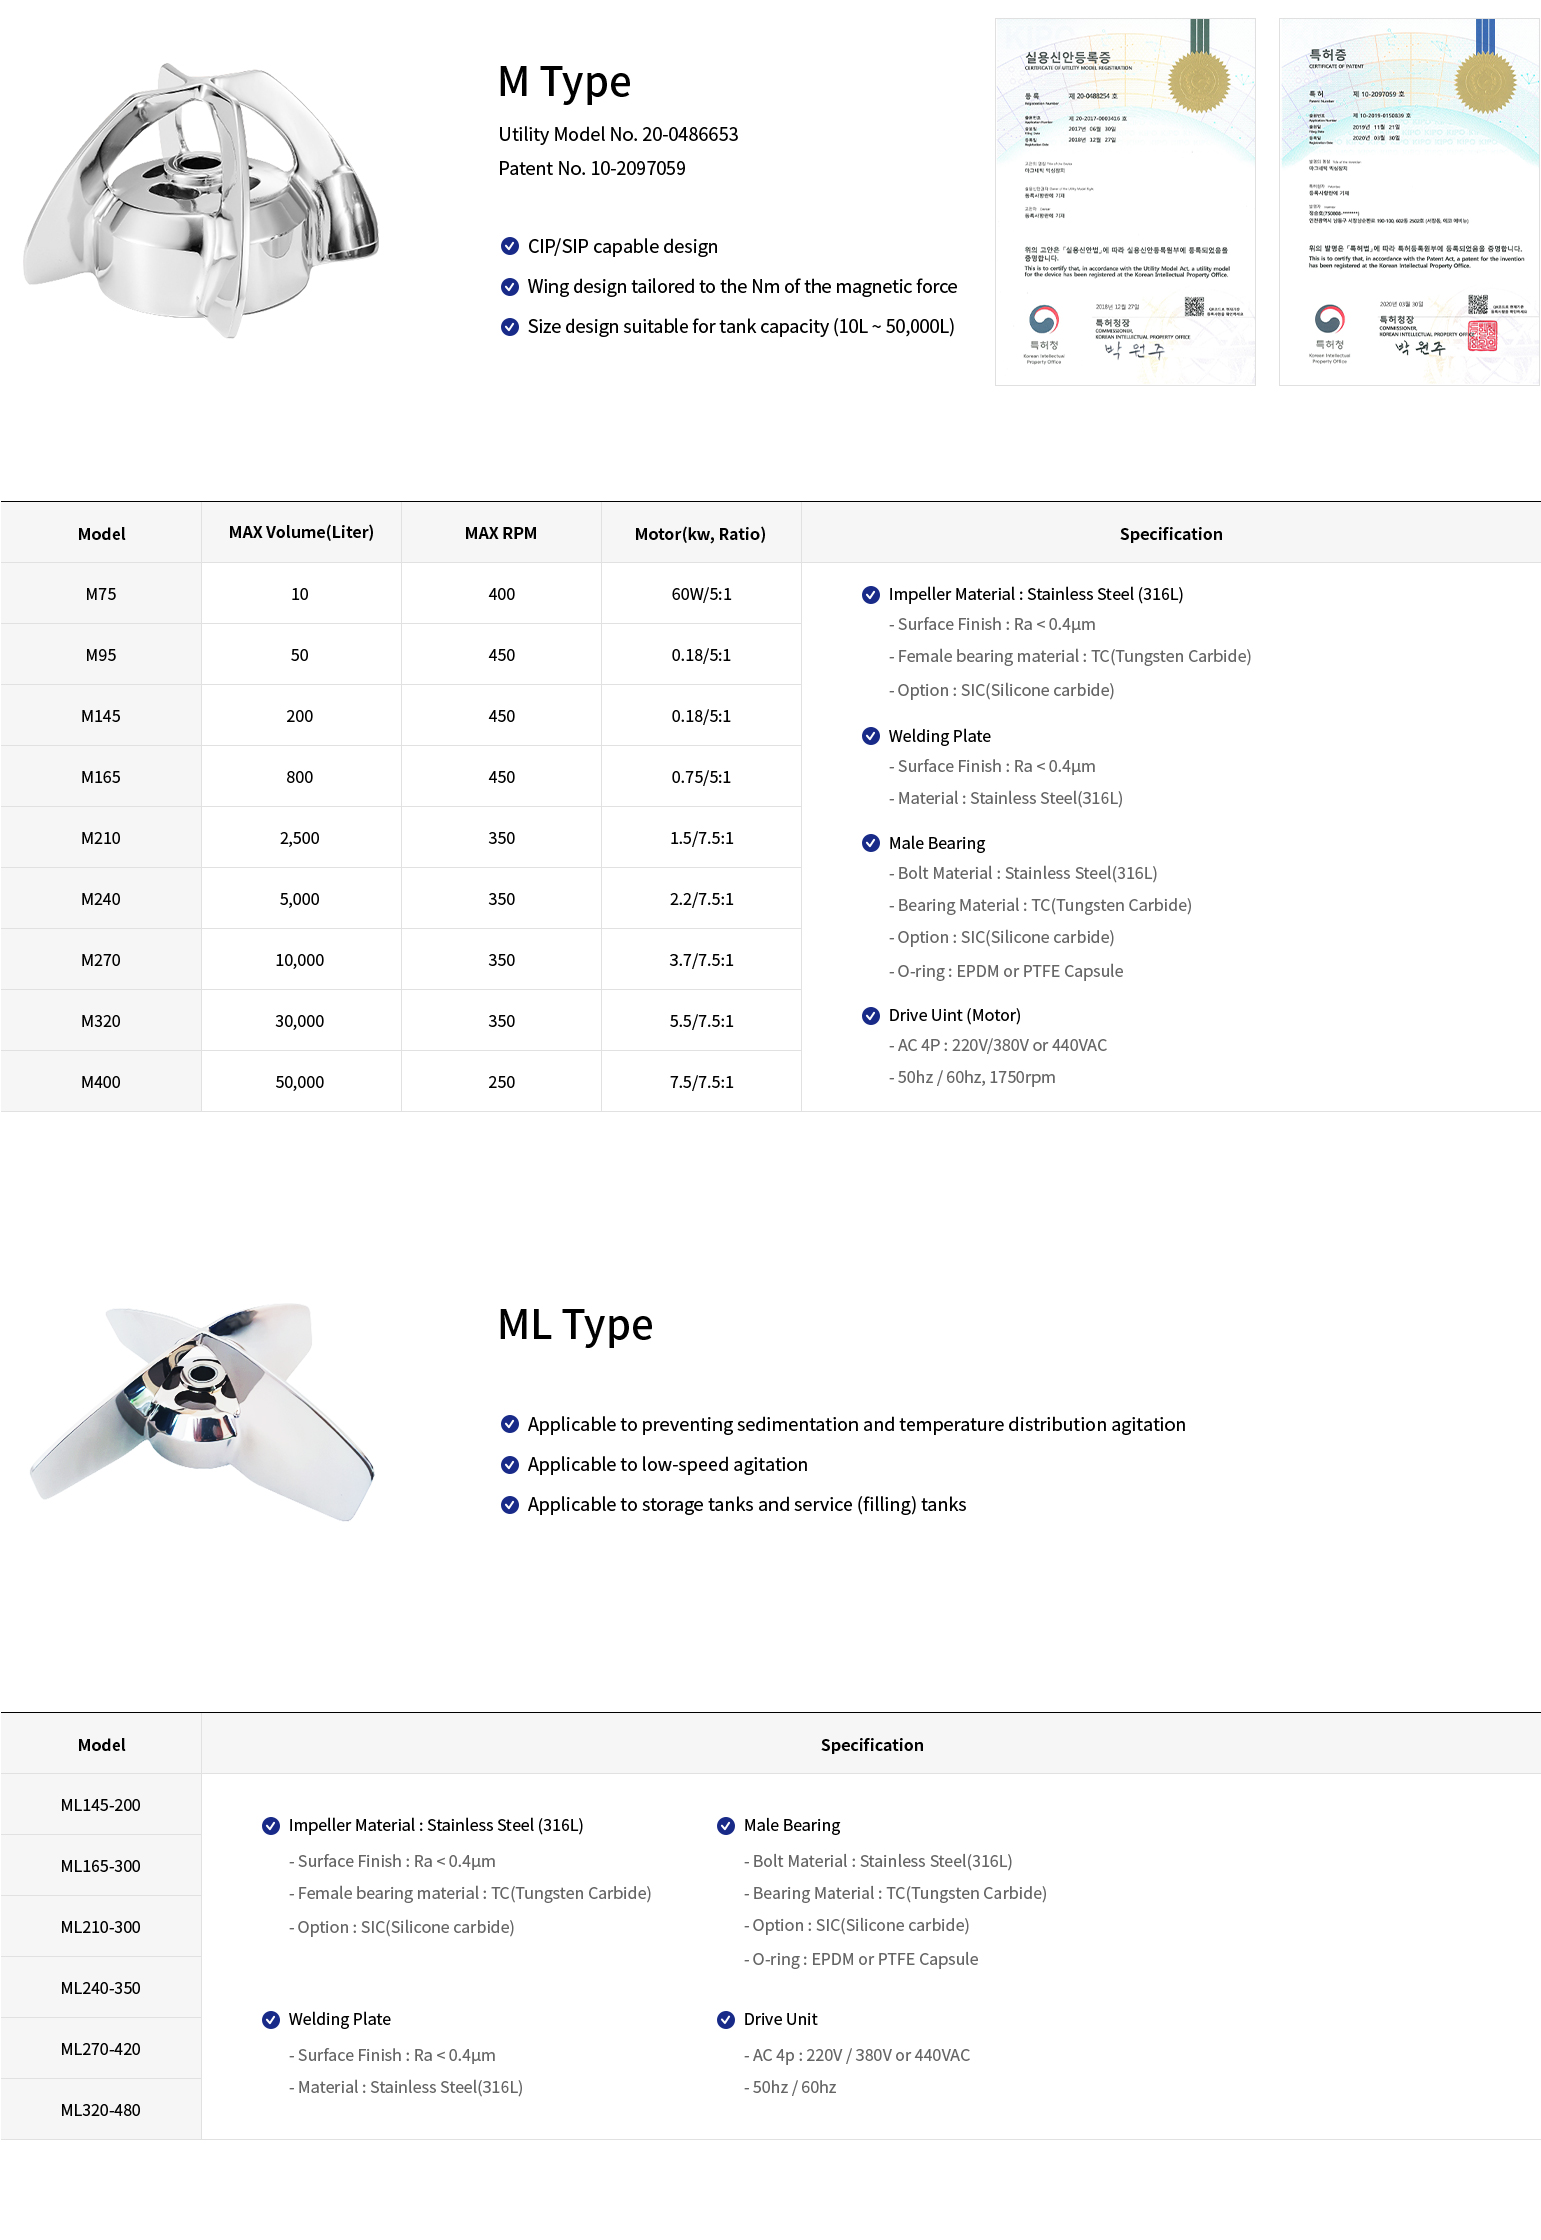The width and height of the screenshot is (1541, 2240).
Task: Click the Patent No. 10-2097059 text
Action: point(592,168)
